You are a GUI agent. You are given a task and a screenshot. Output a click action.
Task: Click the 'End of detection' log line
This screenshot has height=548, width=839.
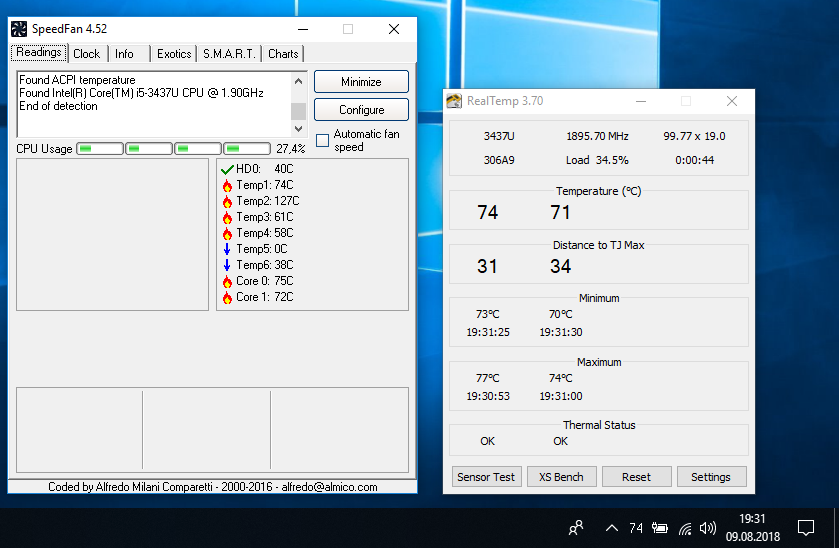click(x=58, y=106)
